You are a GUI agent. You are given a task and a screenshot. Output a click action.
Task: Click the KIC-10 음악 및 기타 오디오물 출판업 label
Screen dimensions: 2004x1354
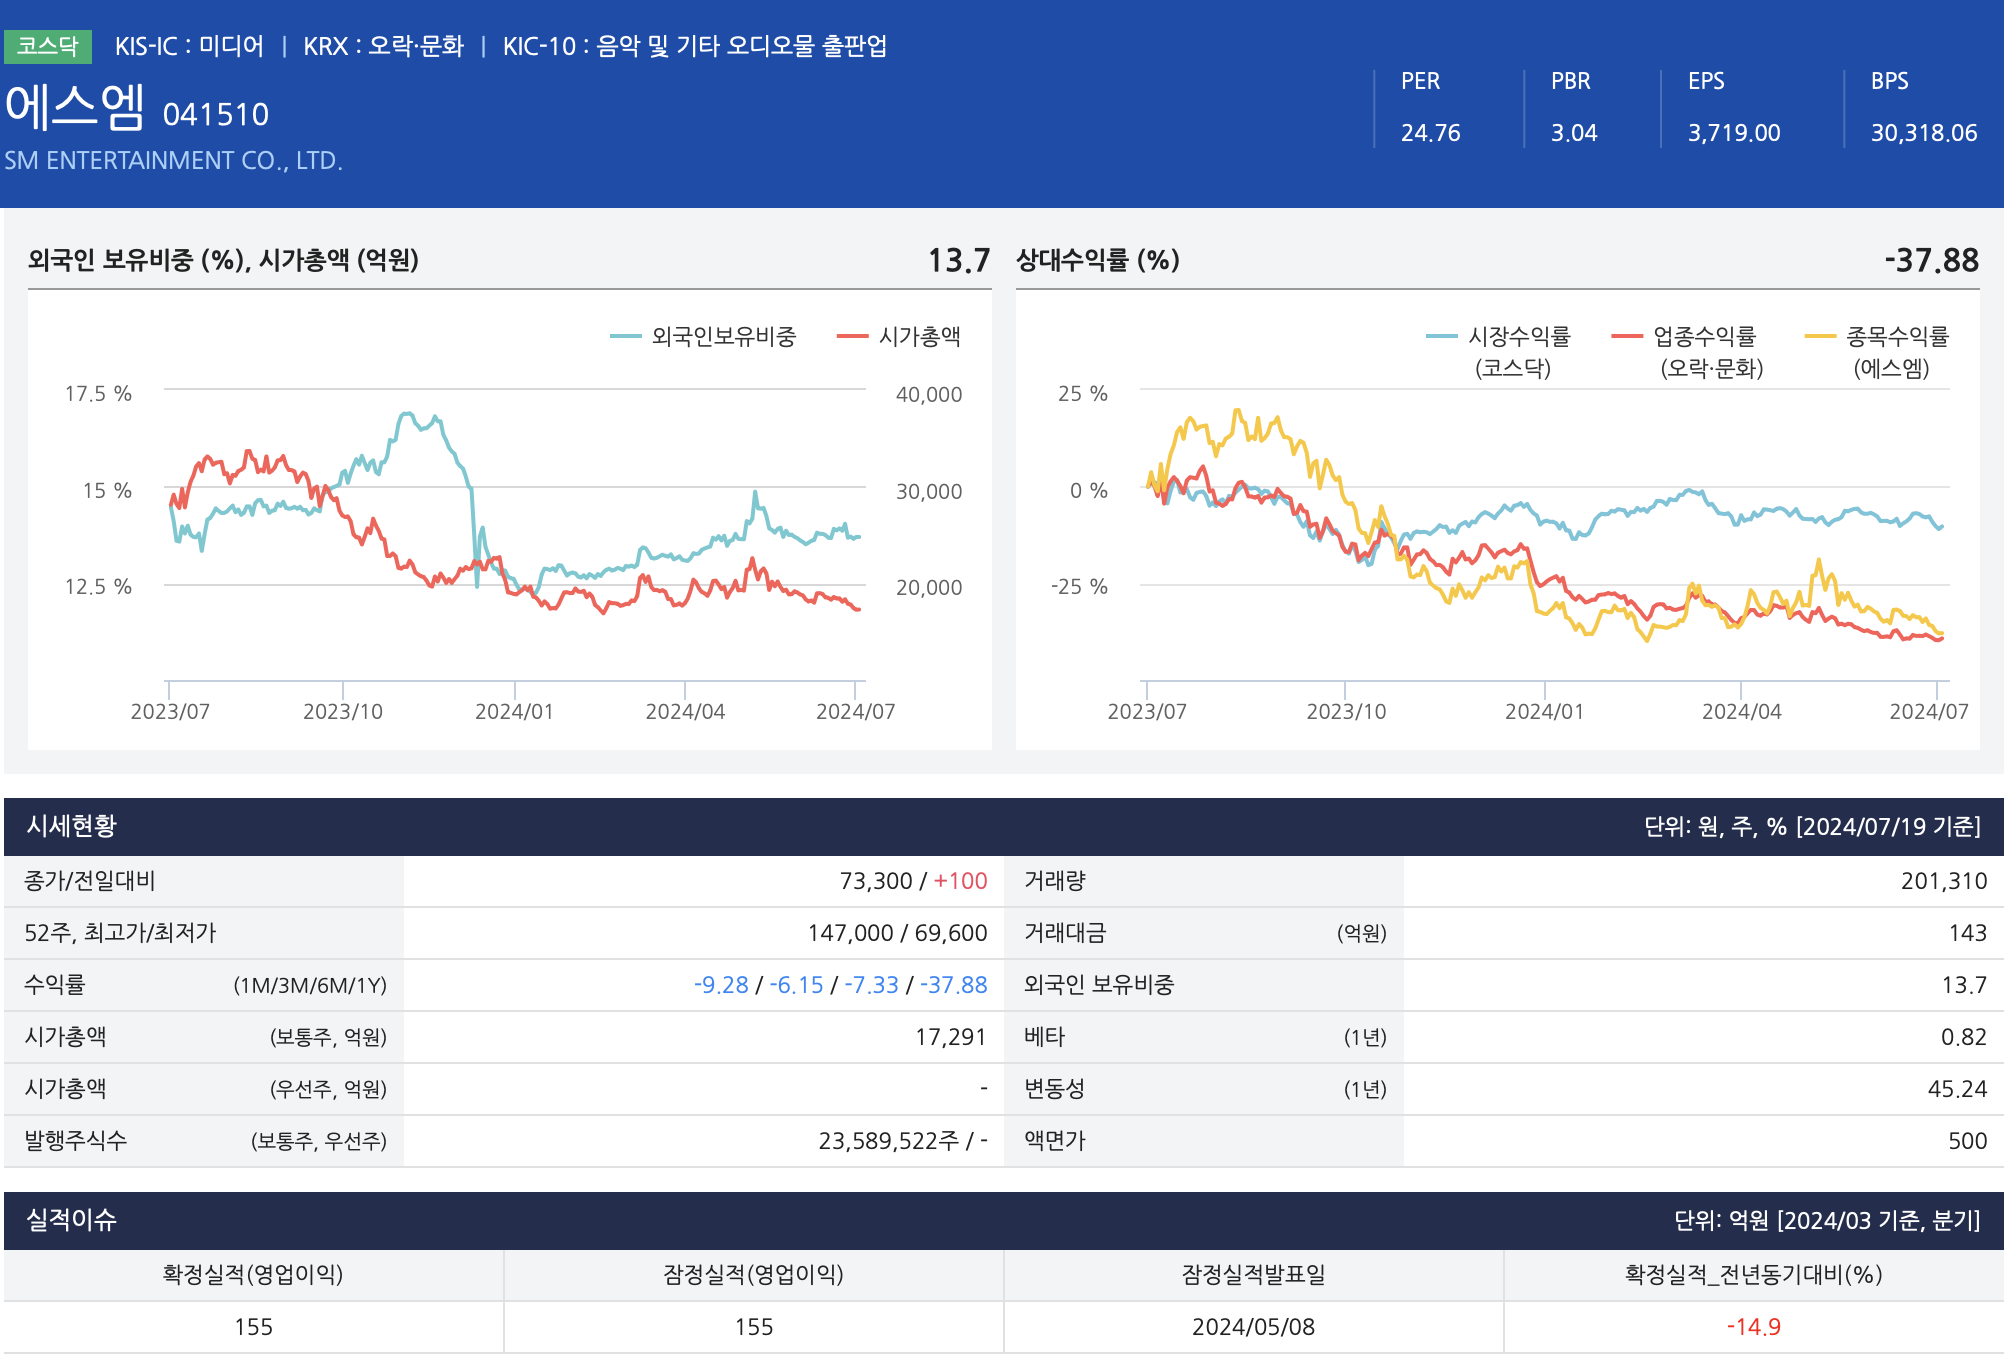[x=694, y=46]
